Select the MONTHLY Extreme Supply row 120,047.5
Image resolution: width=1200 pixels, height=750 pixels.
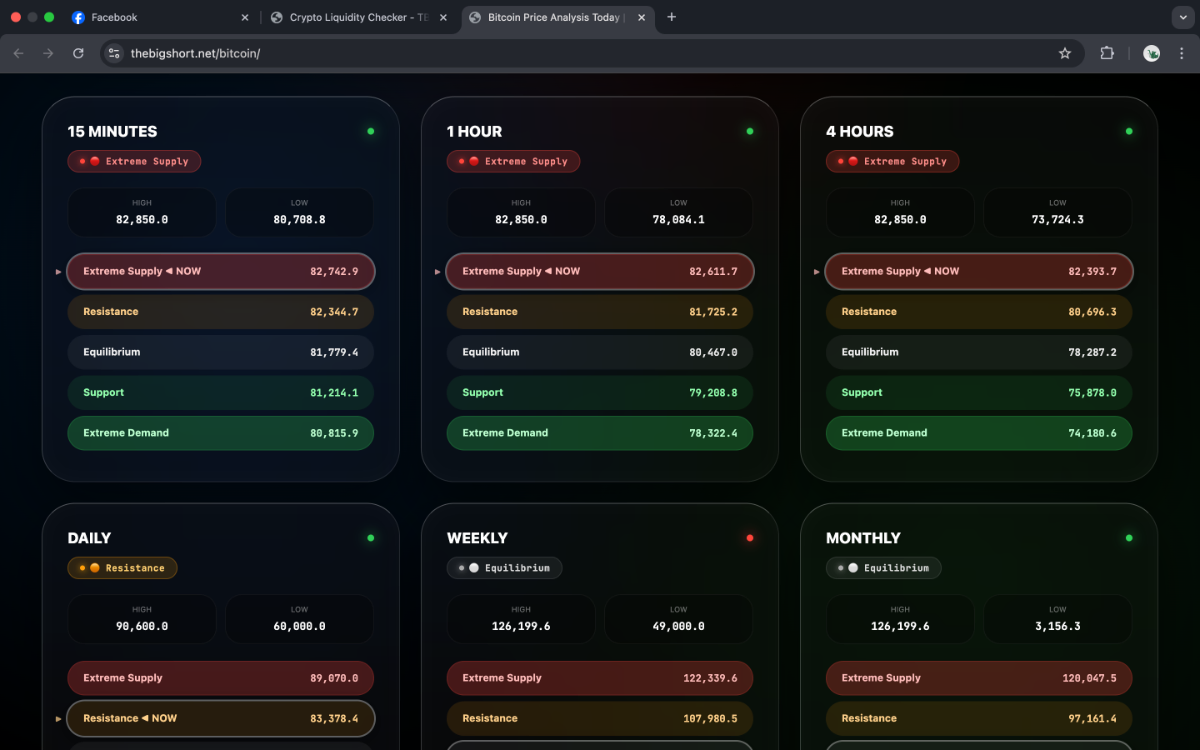pyautogui.click(x=979, y=678)
